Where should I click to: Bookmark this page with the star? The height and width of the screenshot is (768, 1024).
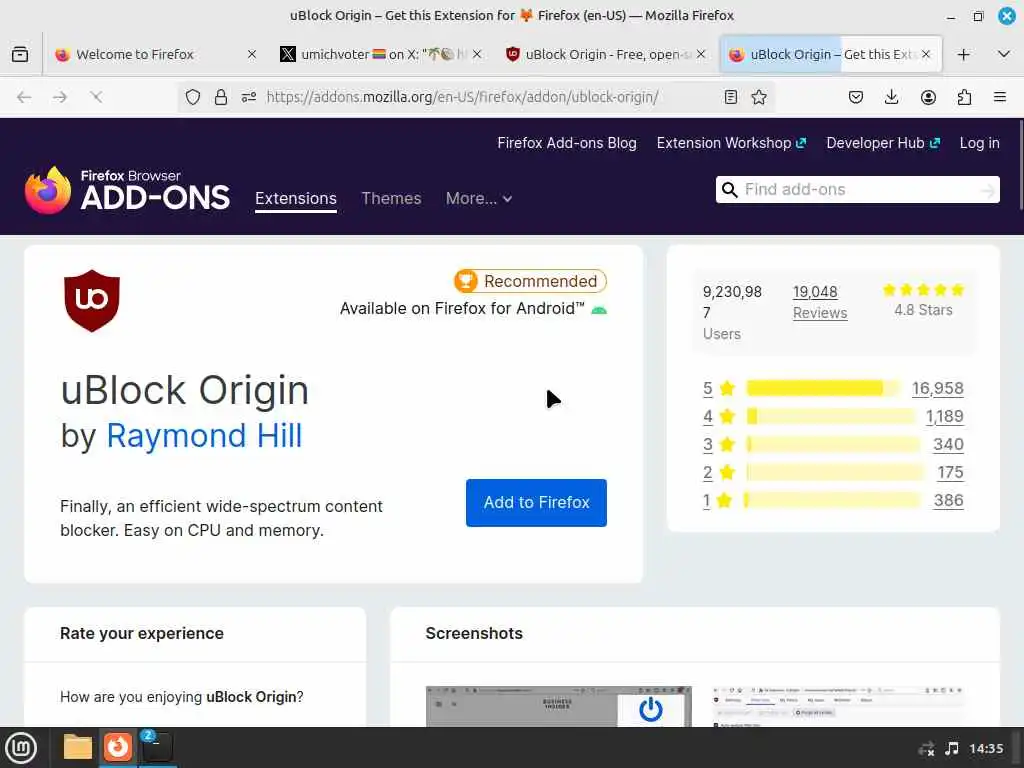pos(759,97)
